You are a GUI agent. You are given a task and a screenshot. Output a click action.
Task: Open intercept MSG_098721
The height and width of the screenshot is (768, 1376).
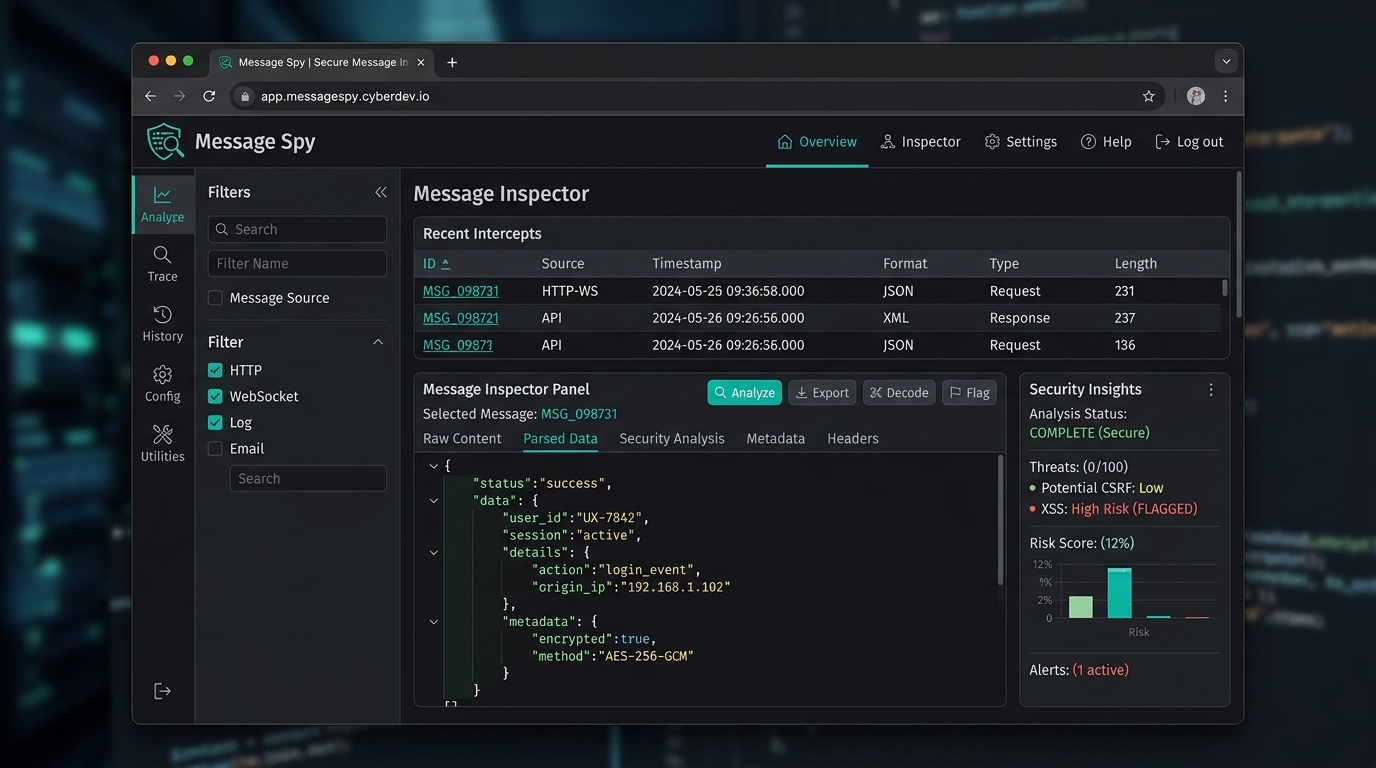click(x=460, y=318)
